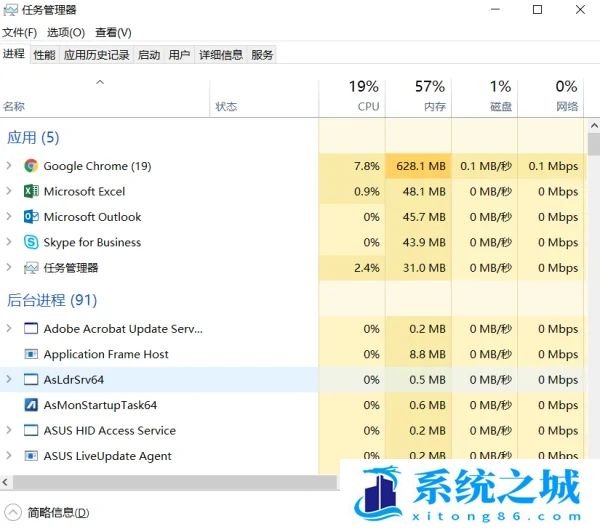This screenshot has width=600, height=529.
Task: Open the 选项(O) menu
Action: tap(66, 33)
